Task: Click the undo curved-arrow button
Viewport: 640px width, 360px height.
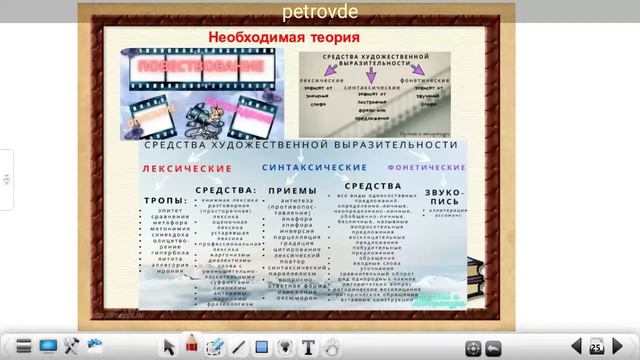Action: [493, 349]
